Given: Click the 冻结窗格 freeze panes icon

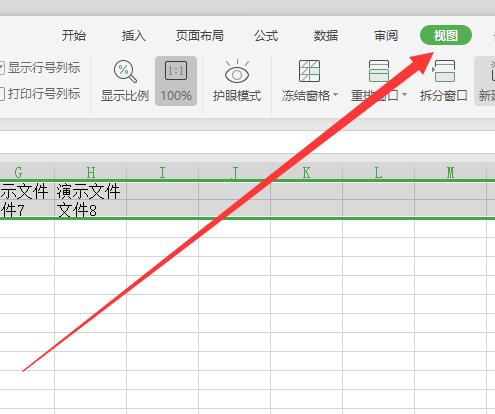Looking at the screenshot, I should 309,71.
